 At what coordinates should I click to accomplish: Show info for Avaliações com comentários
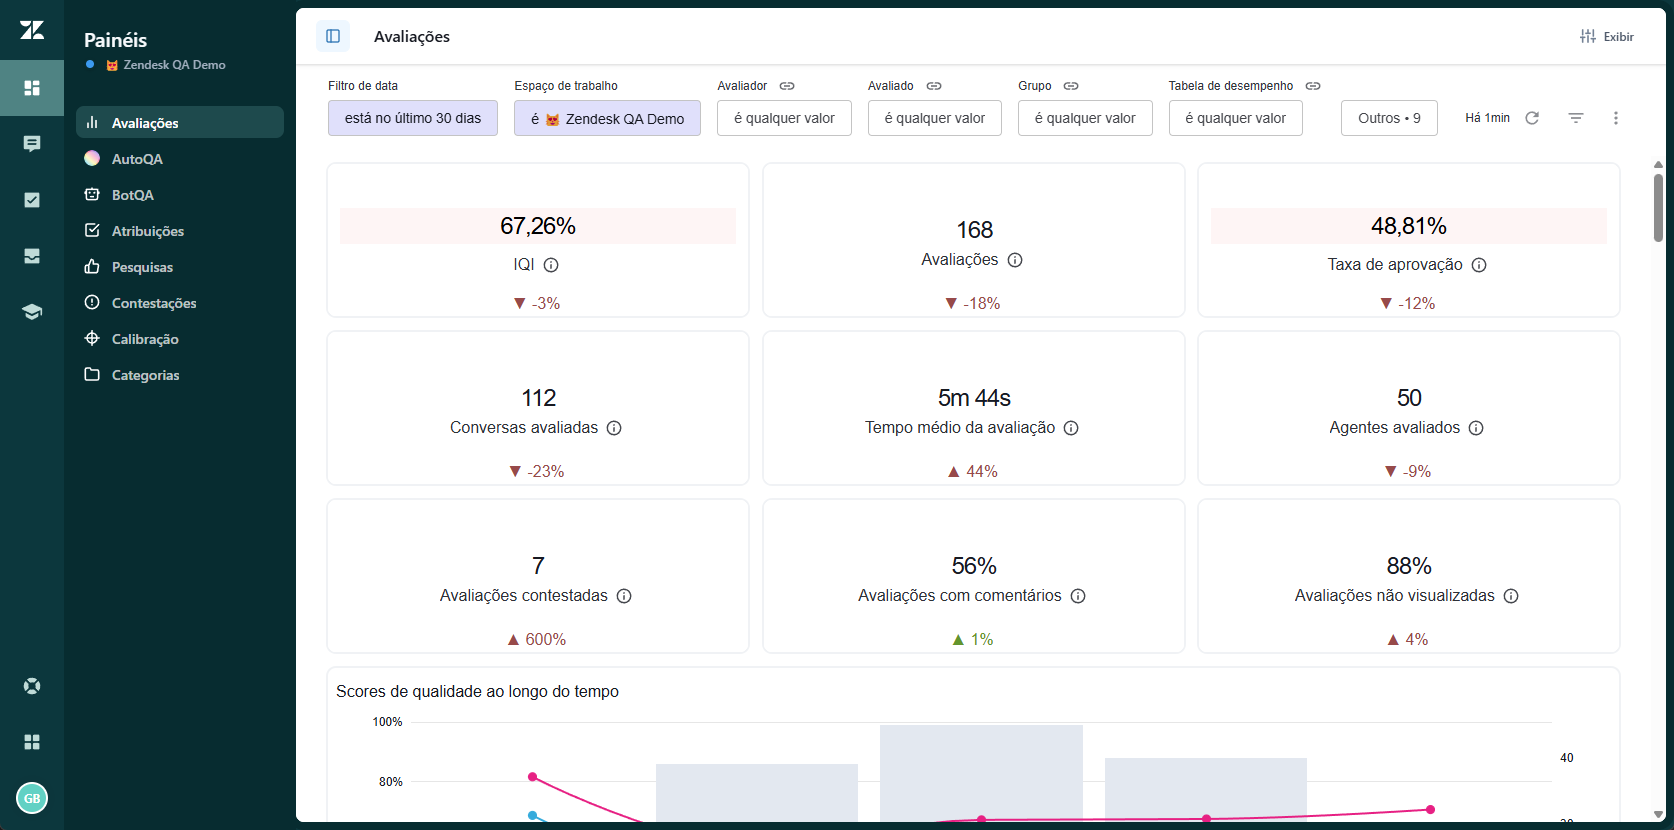[x=1078, y=596]
